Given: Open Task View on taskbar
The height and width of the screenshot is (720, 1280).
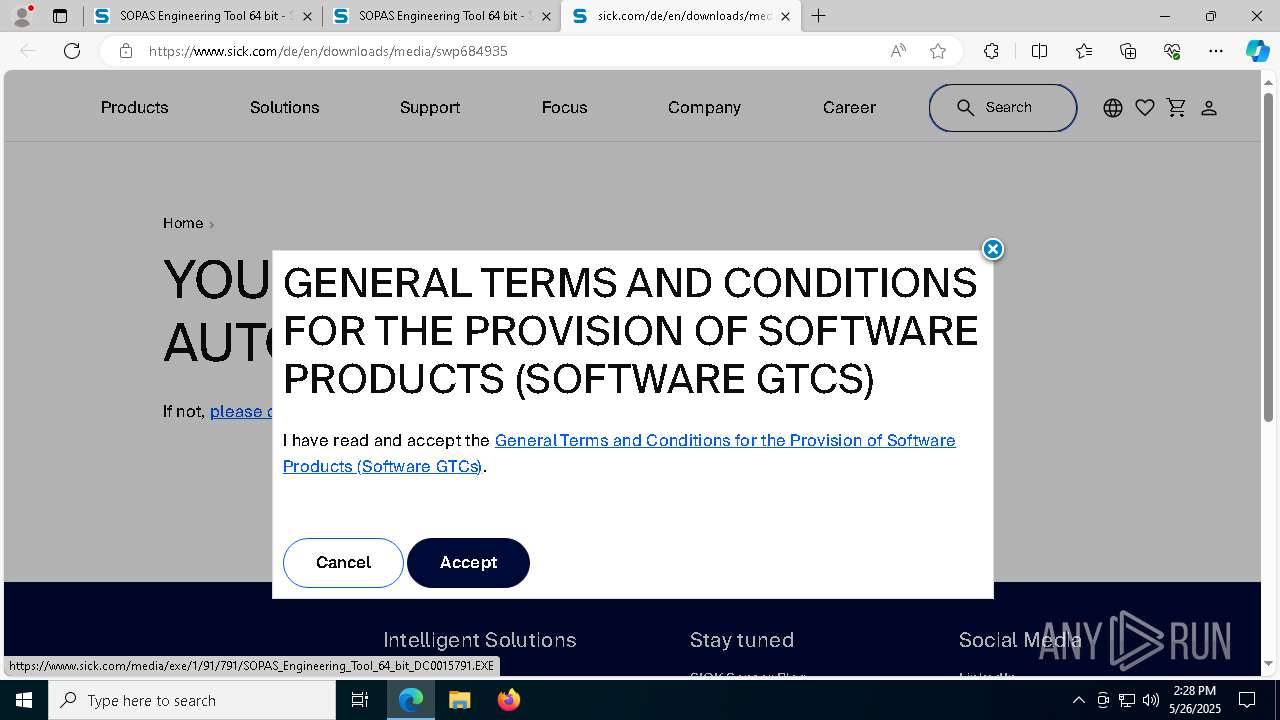Looking at the screenshot, I should point(360,700).
